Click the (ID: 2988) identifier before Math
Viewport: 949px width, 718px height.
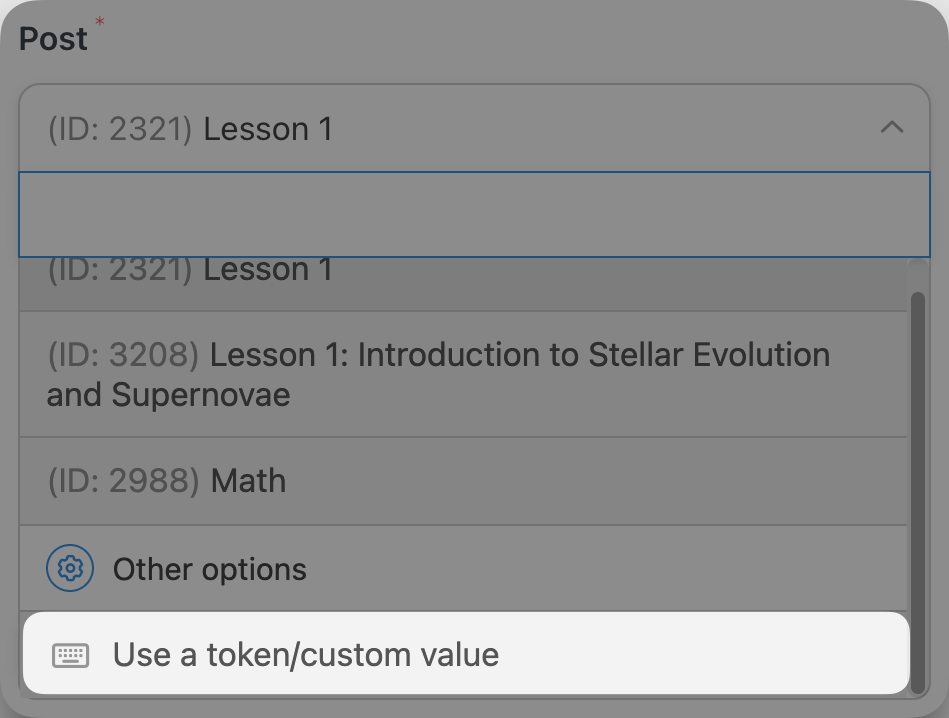click(123, 481)
